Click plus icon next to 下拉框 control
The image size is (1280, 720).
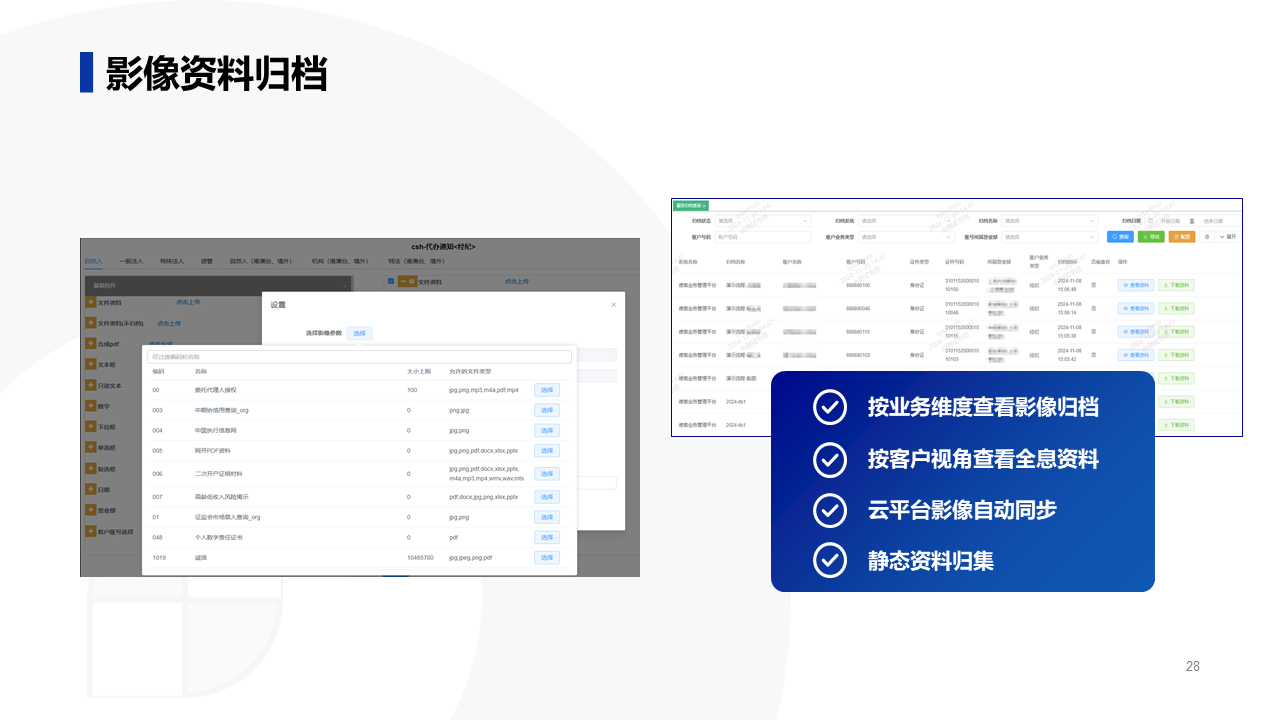[x=91, y=427]
